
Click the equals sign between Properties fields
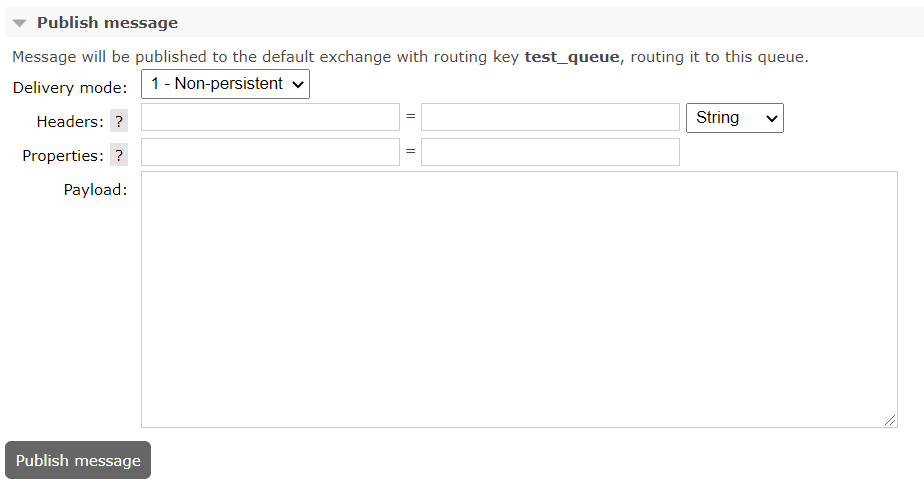(411, 151)
